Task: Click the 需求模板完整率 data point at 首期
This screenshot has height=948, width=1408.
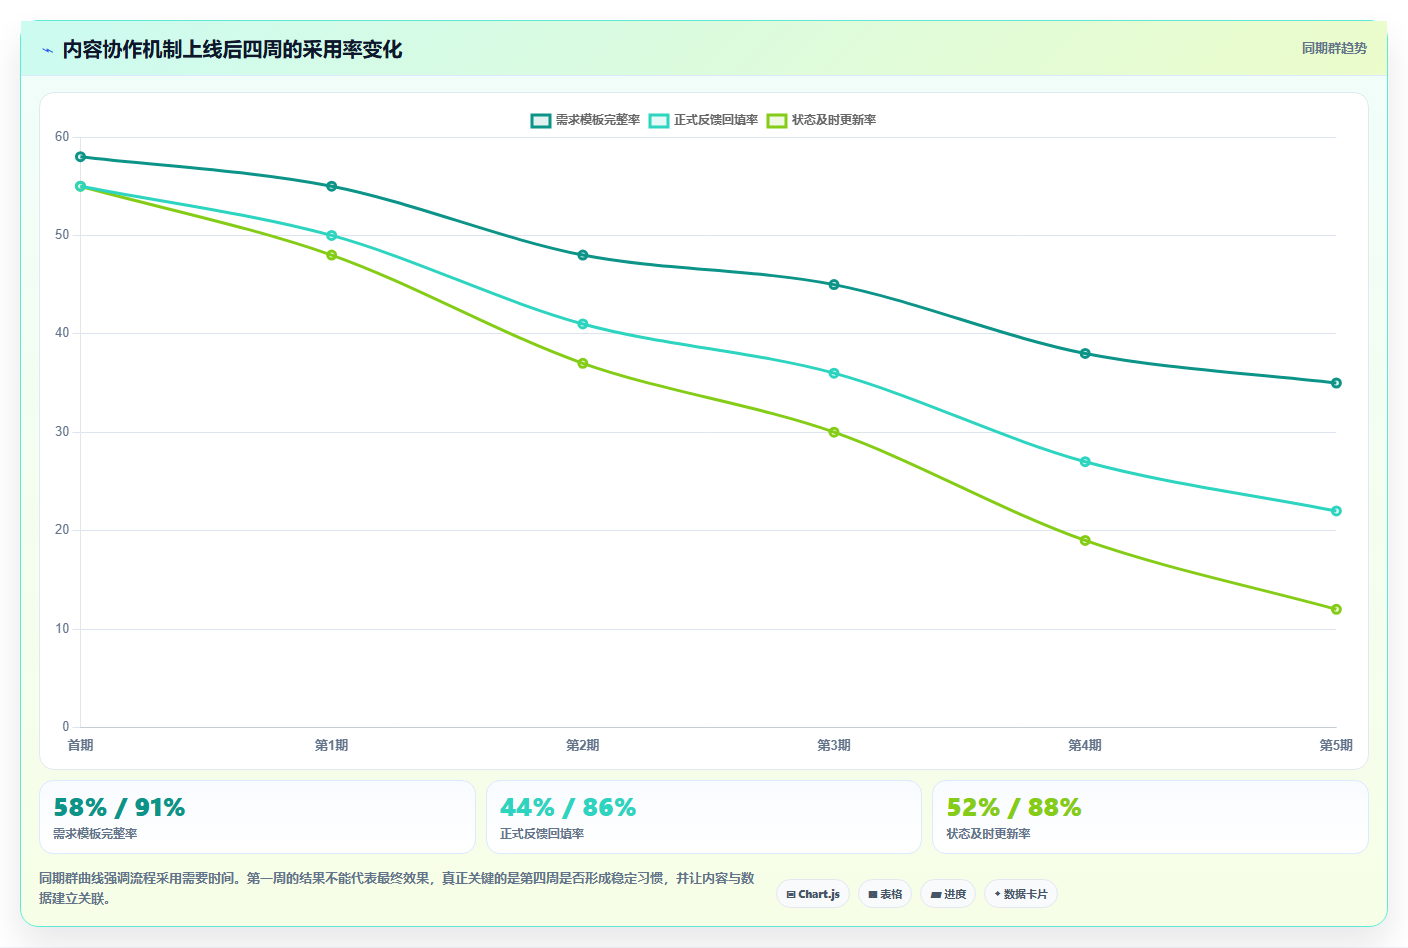Action: [81, 157]
